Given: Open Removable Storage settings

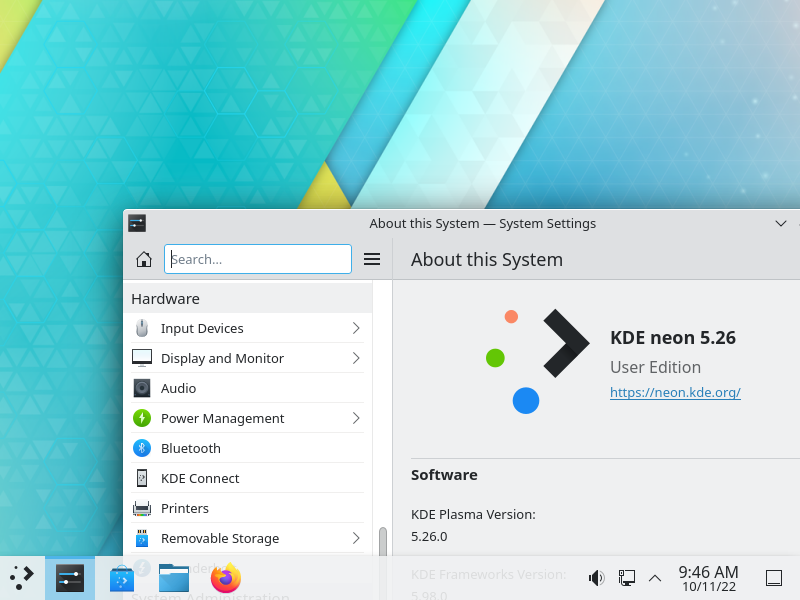Looking at the screenshot, I should point(247,538).
